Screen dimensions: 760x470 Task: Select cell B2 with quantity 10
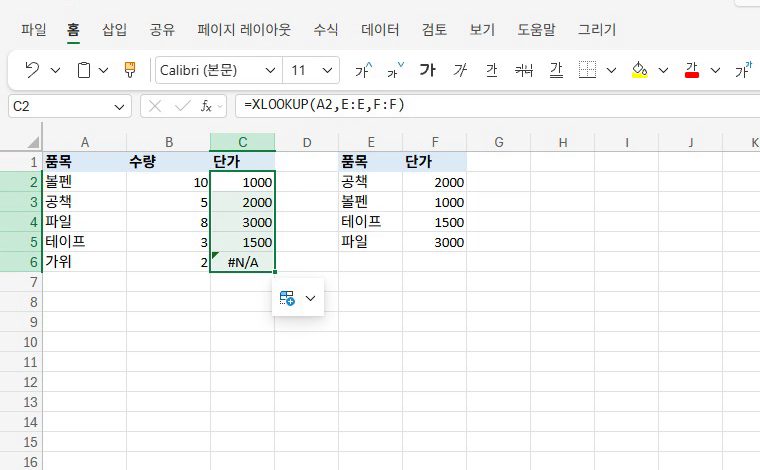pos(168,182)
